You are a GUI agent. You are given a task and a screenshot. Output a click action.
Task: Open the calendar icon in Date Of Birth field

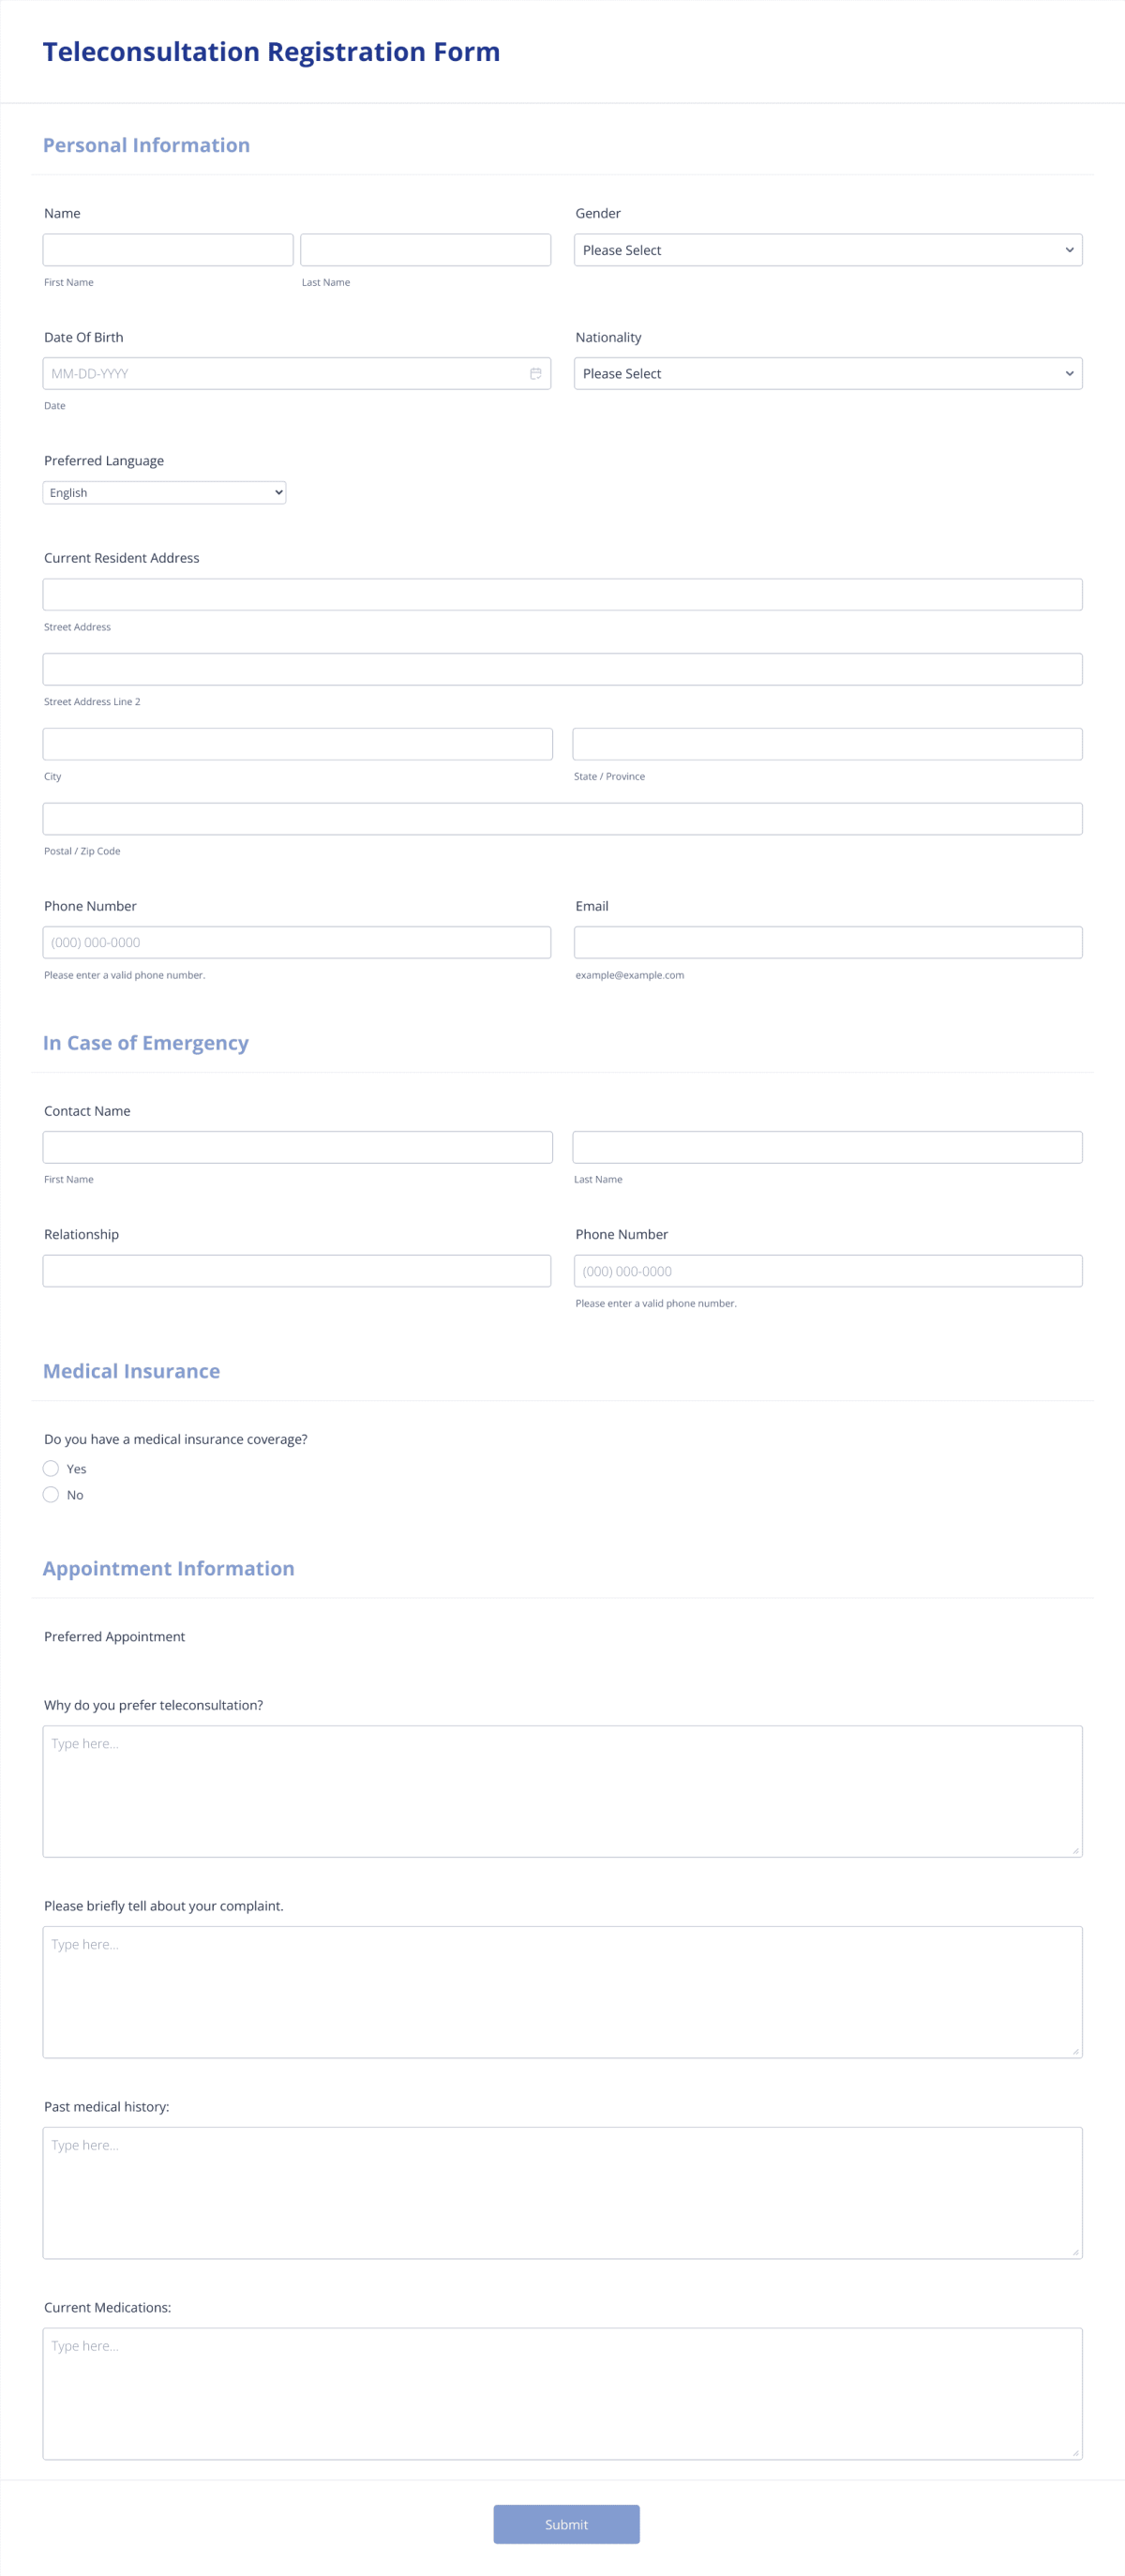click(536, 373)
